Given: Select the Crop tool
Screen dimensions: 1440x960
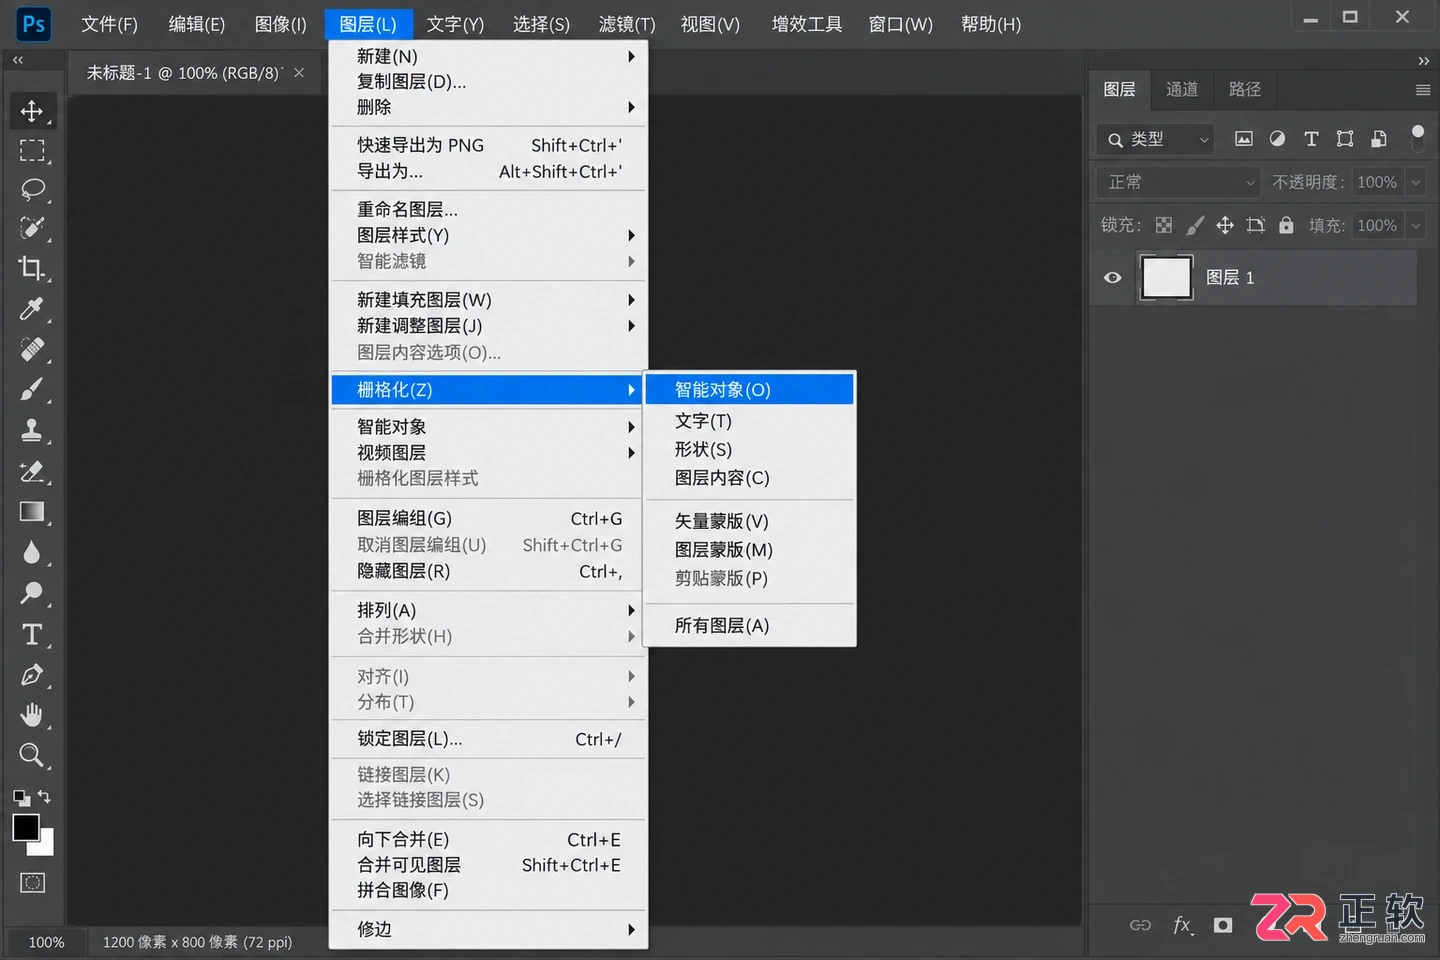Looking at the screenshot, I should (32, 268).
